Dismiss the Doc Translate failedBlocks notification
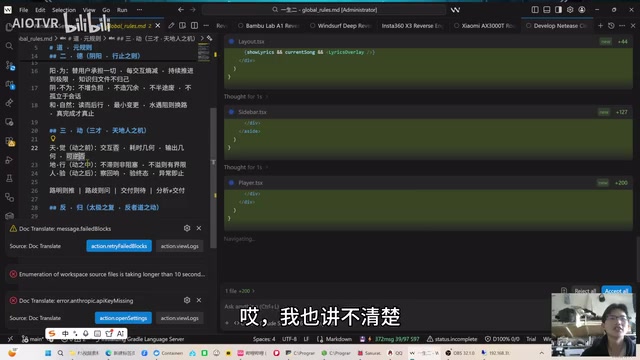 [199, 228]
